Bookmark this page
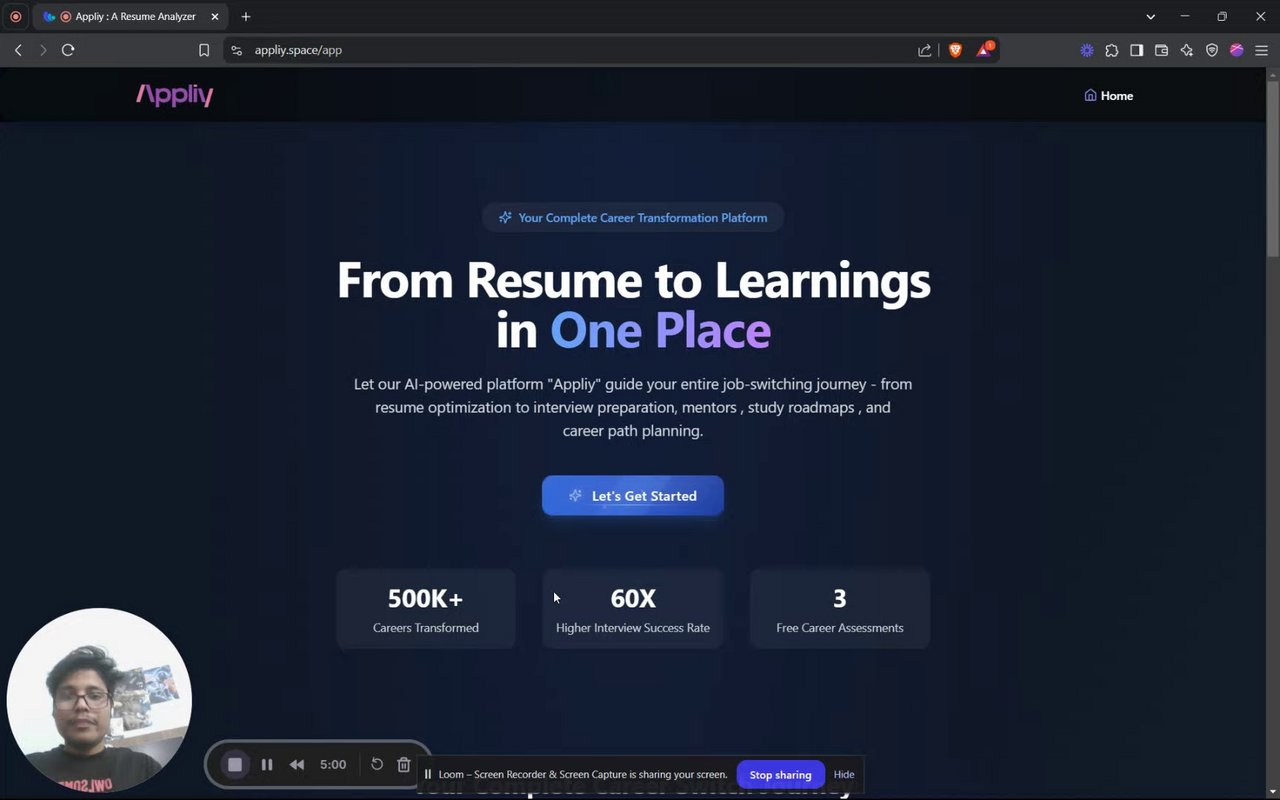The image size is (1280, 800). point(204,50)
